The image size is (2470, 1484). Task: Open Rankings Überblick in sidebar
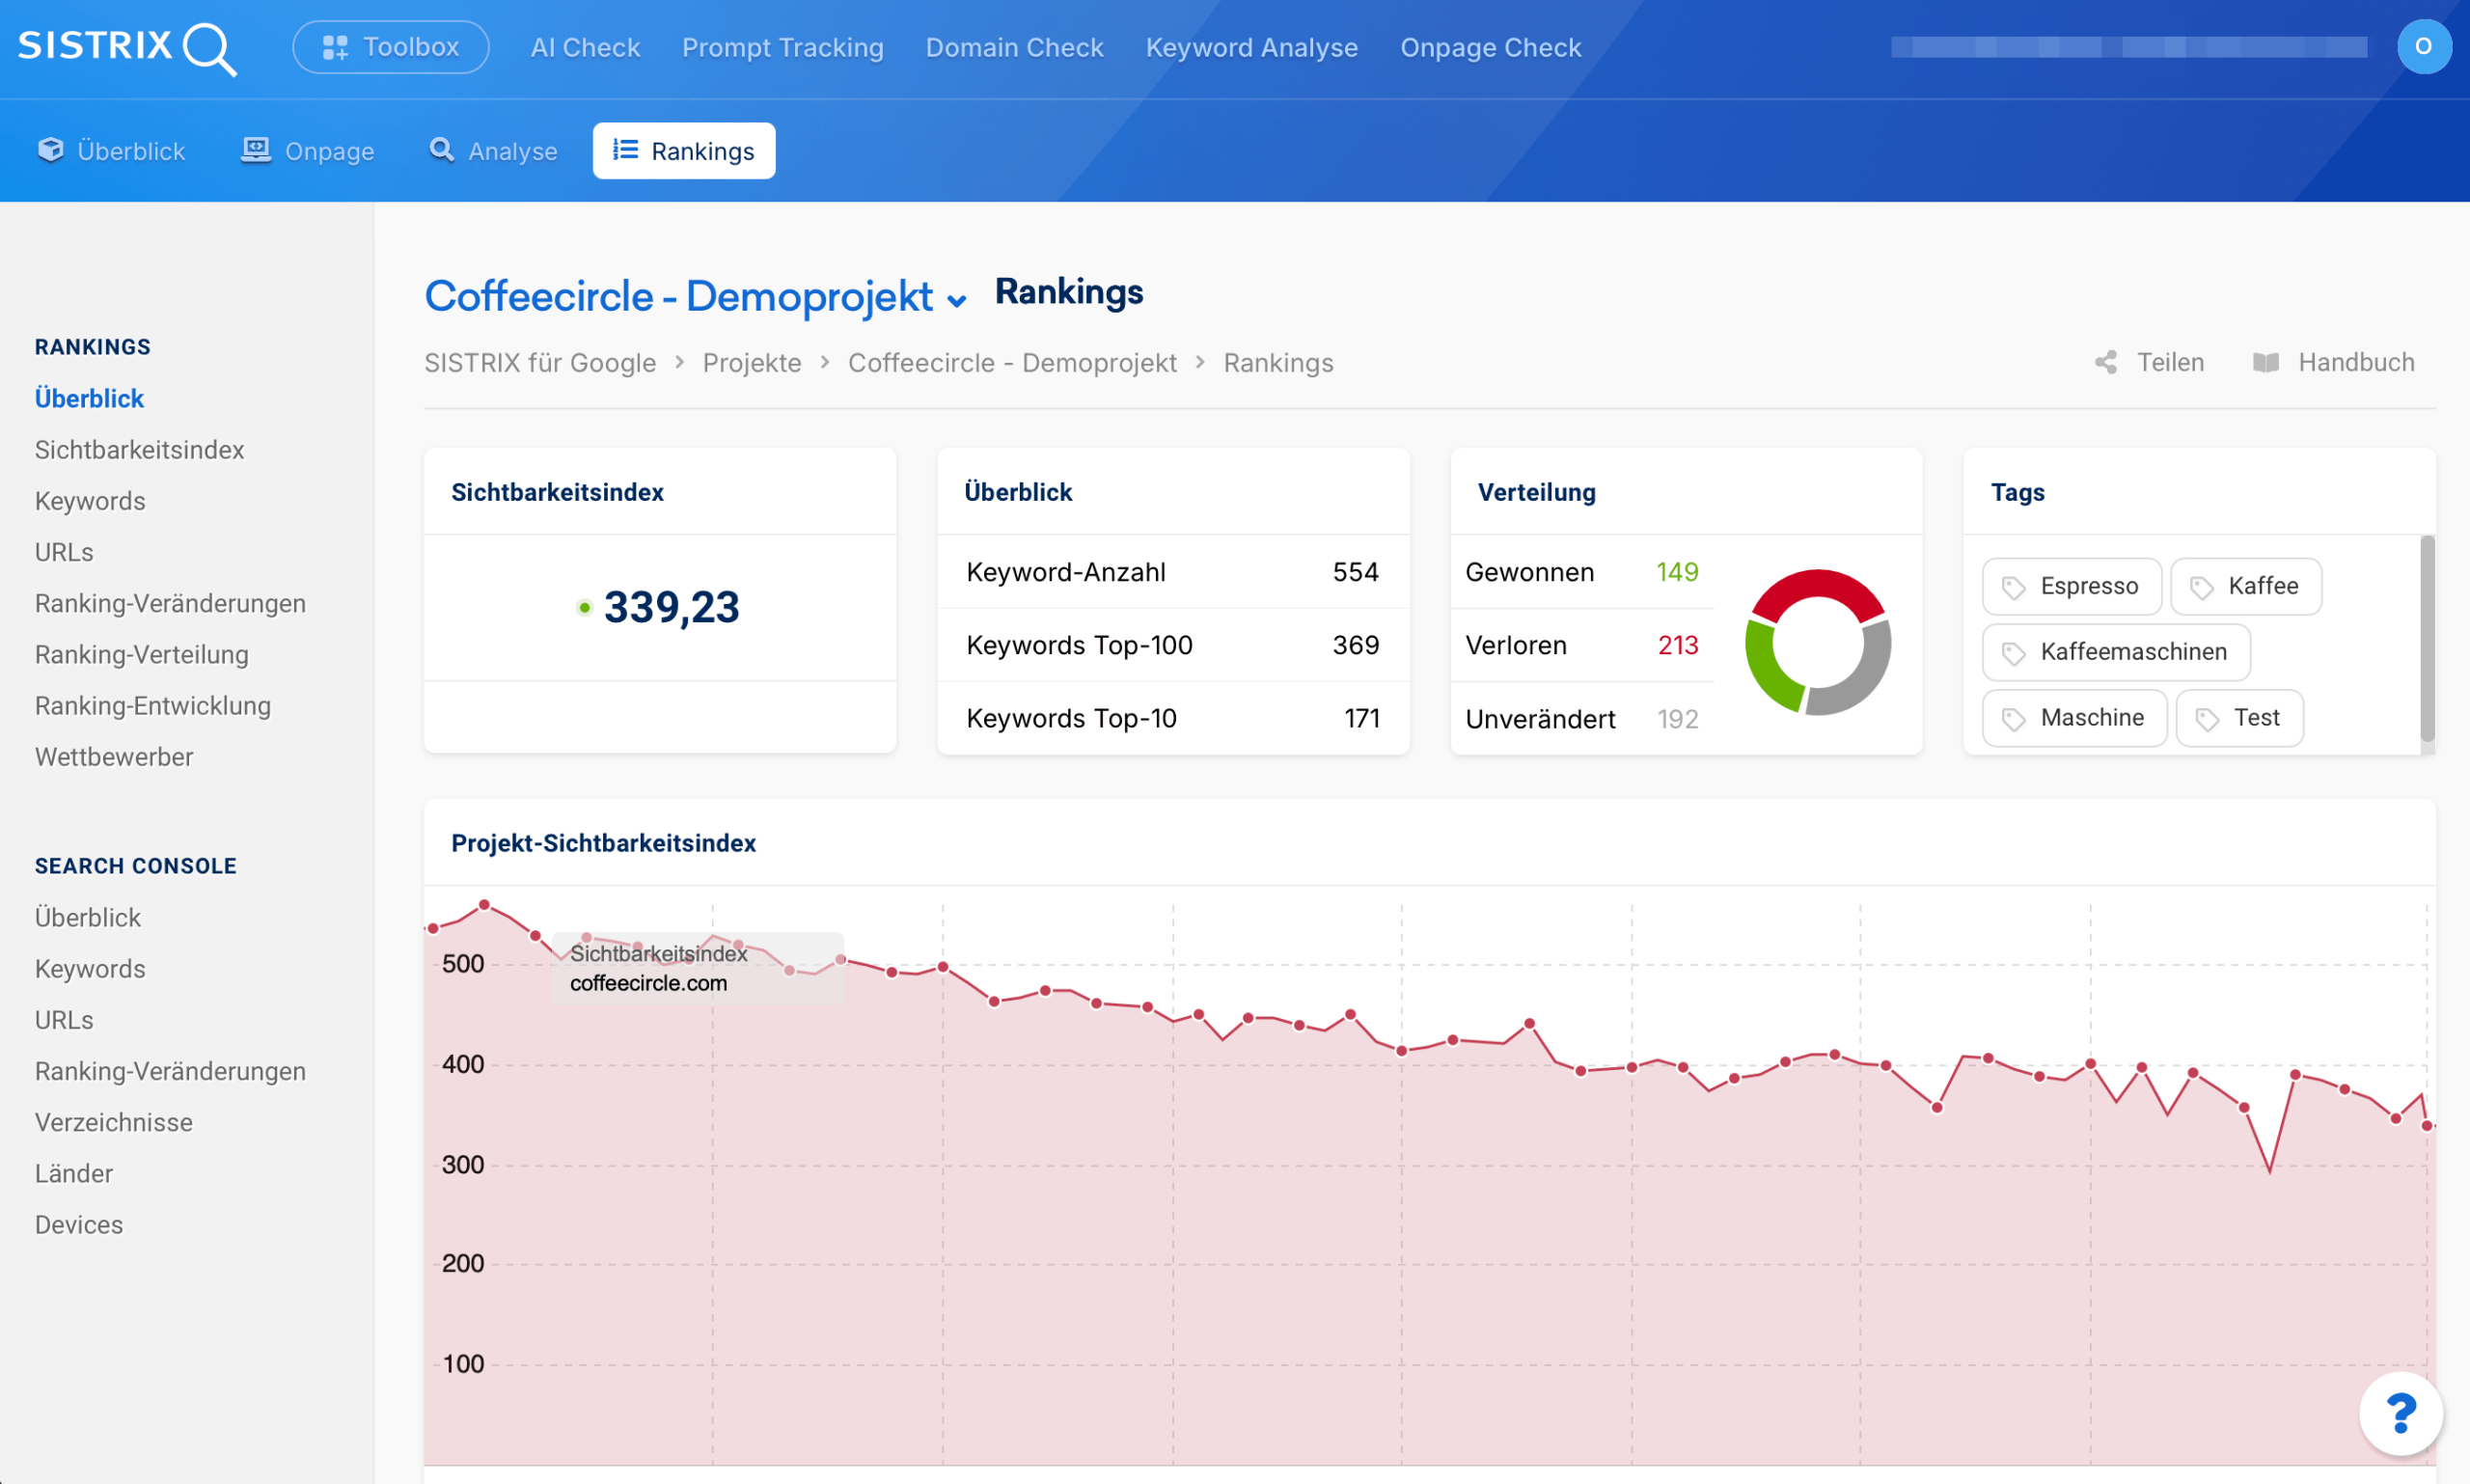point(89,398)
